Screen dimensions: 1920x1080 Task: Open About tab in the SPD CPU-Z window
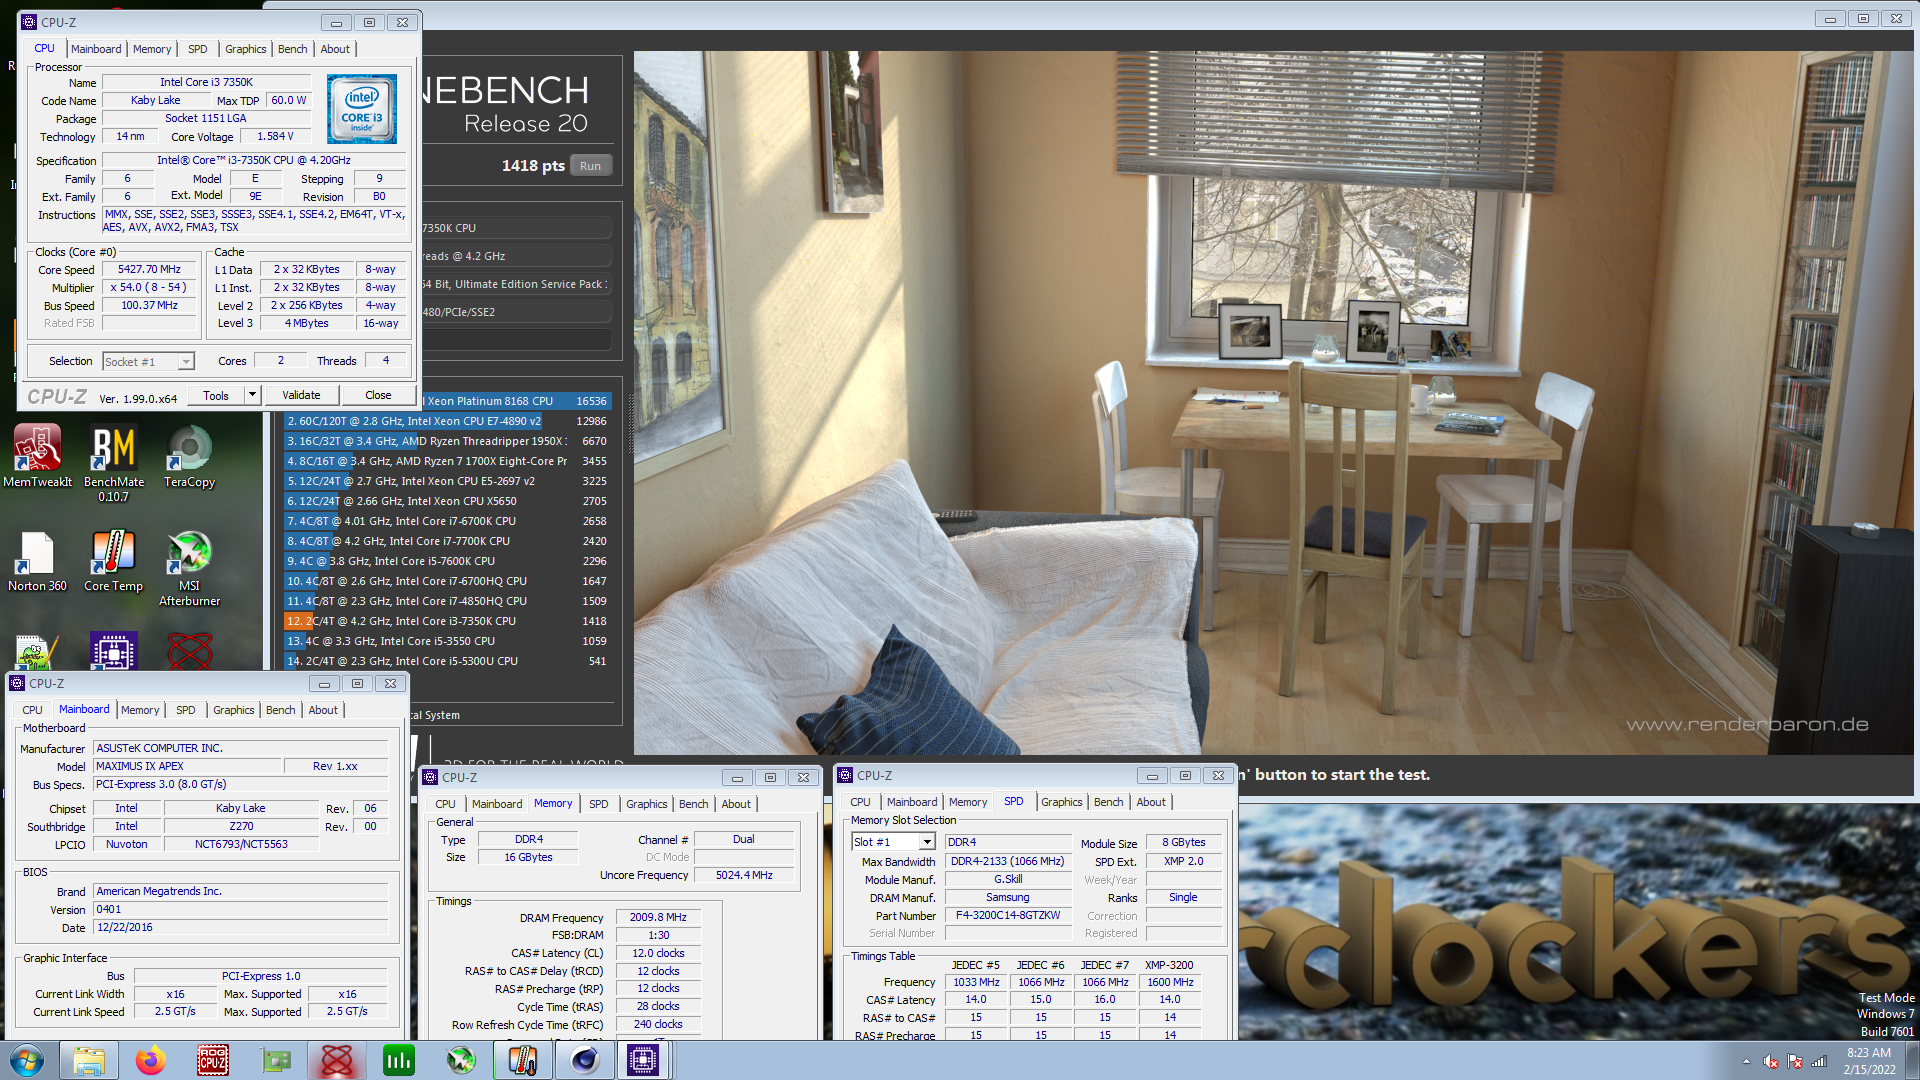[1151, 802]
